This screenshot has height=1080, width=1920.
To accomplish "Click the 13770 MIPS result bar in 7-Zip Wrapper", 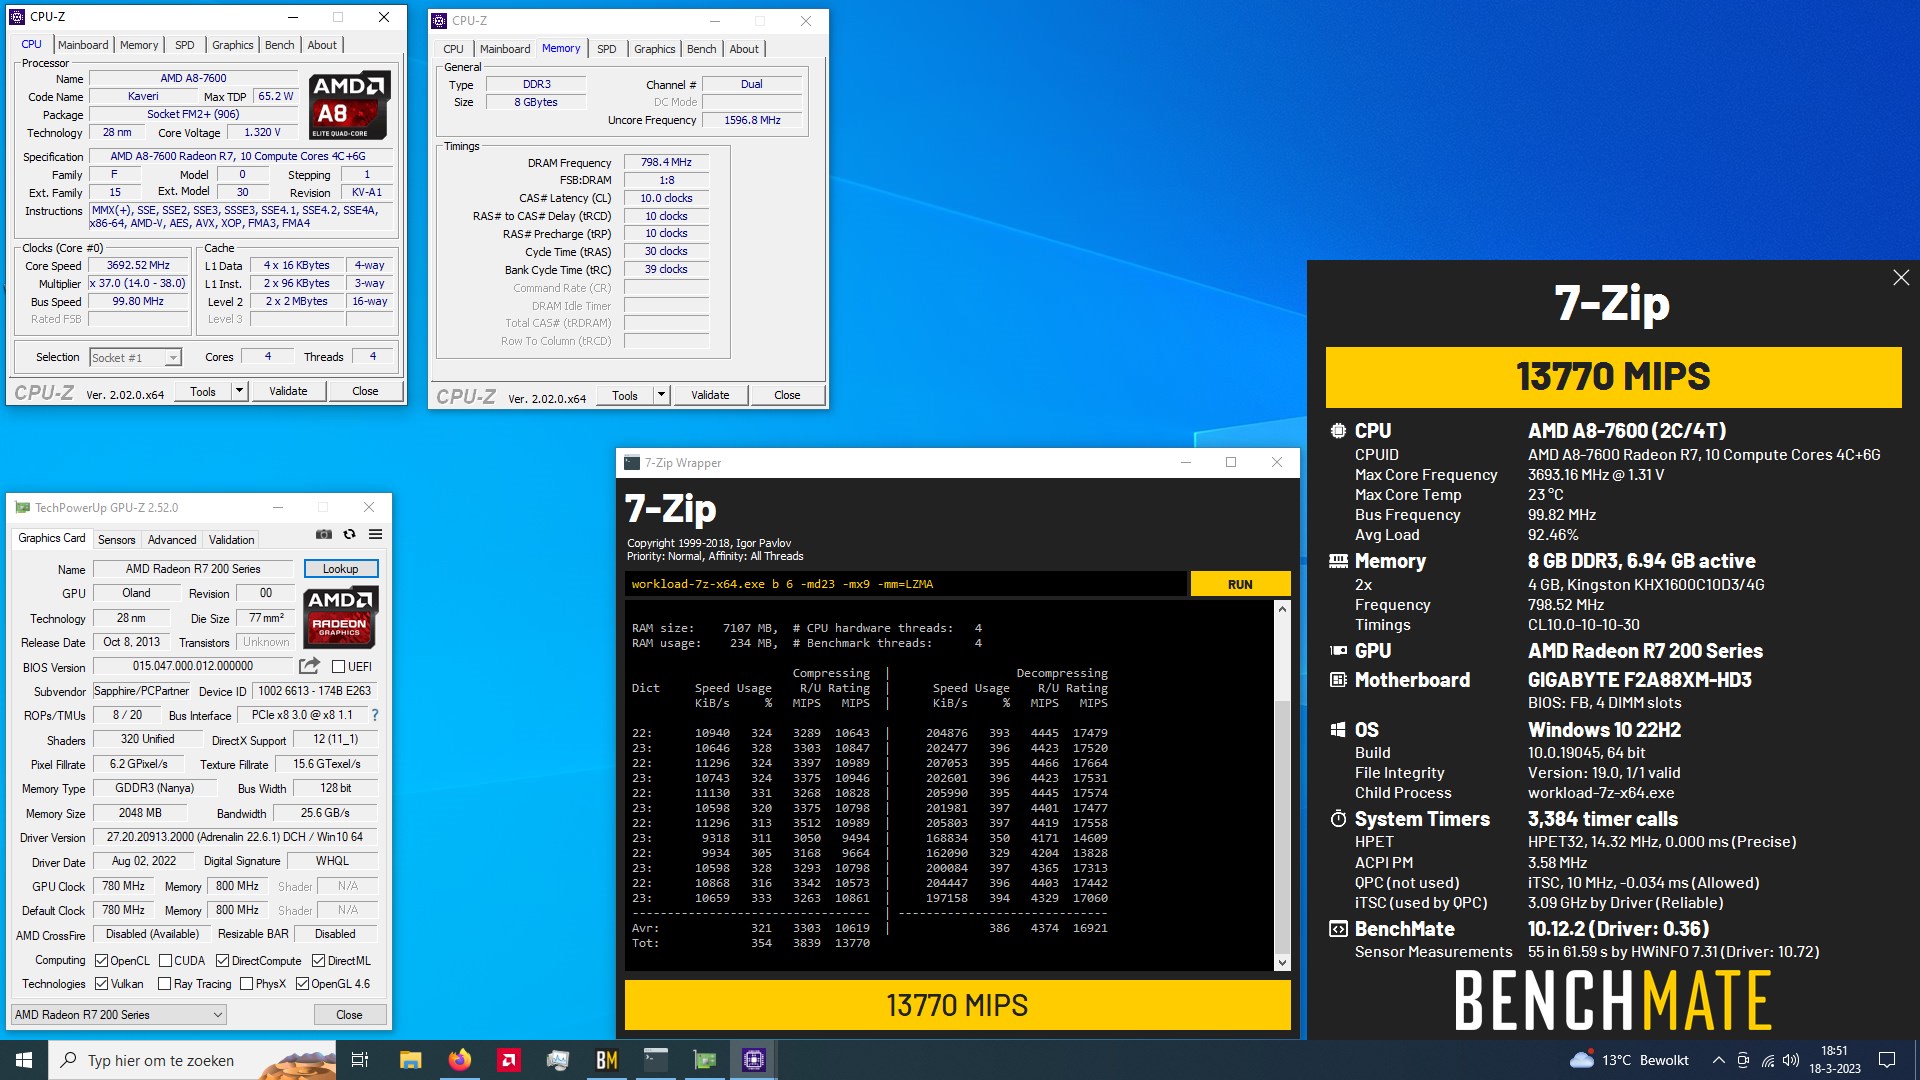I will tap(957, 1005).
